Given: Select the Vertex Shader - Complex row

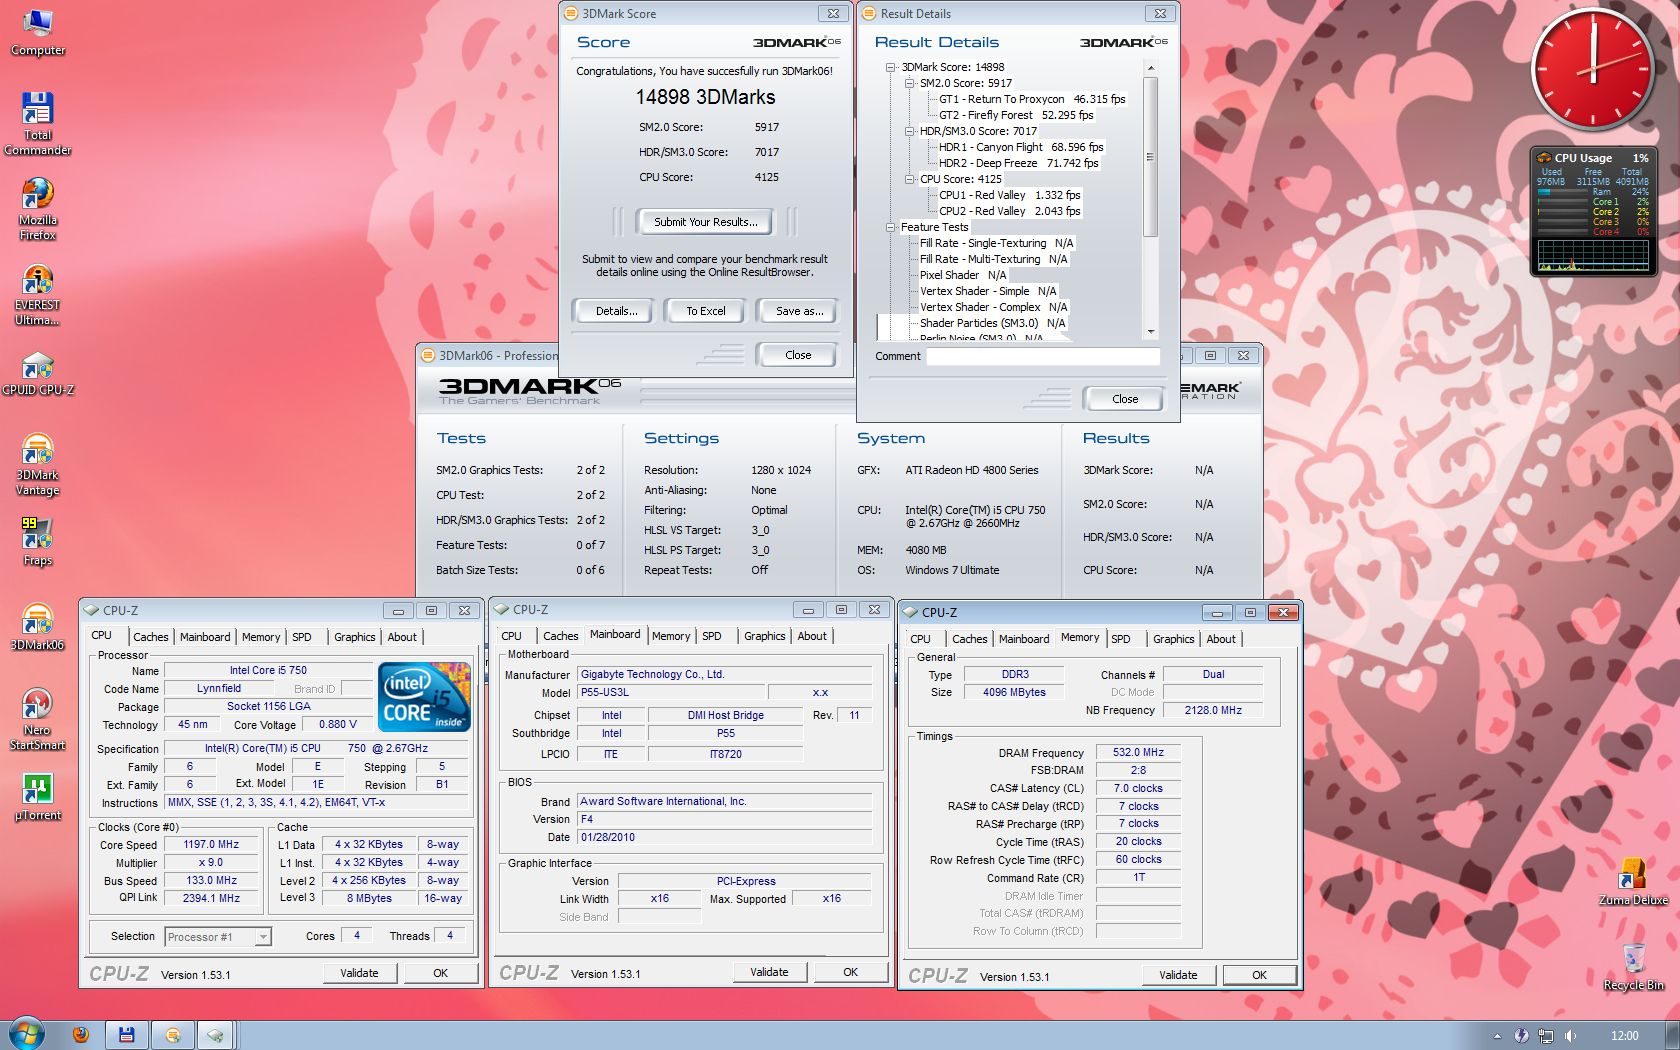Looking at the screenshot, I should pos(993,307).
